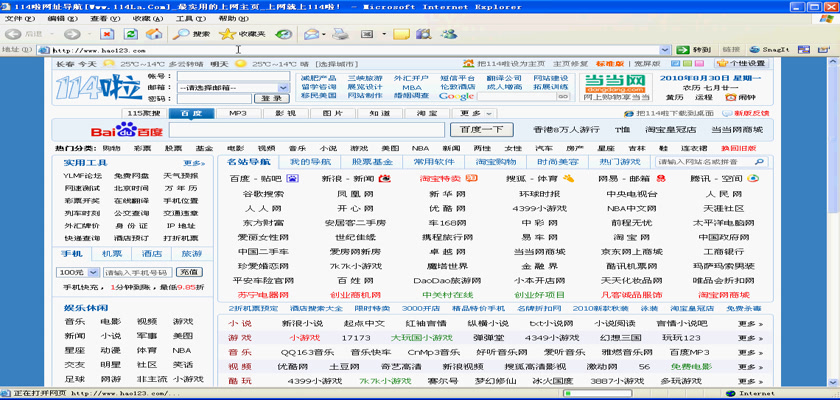Switch to the MP3 search tab
The height and width of the screenshot is (400, 840).
point(237,114)
